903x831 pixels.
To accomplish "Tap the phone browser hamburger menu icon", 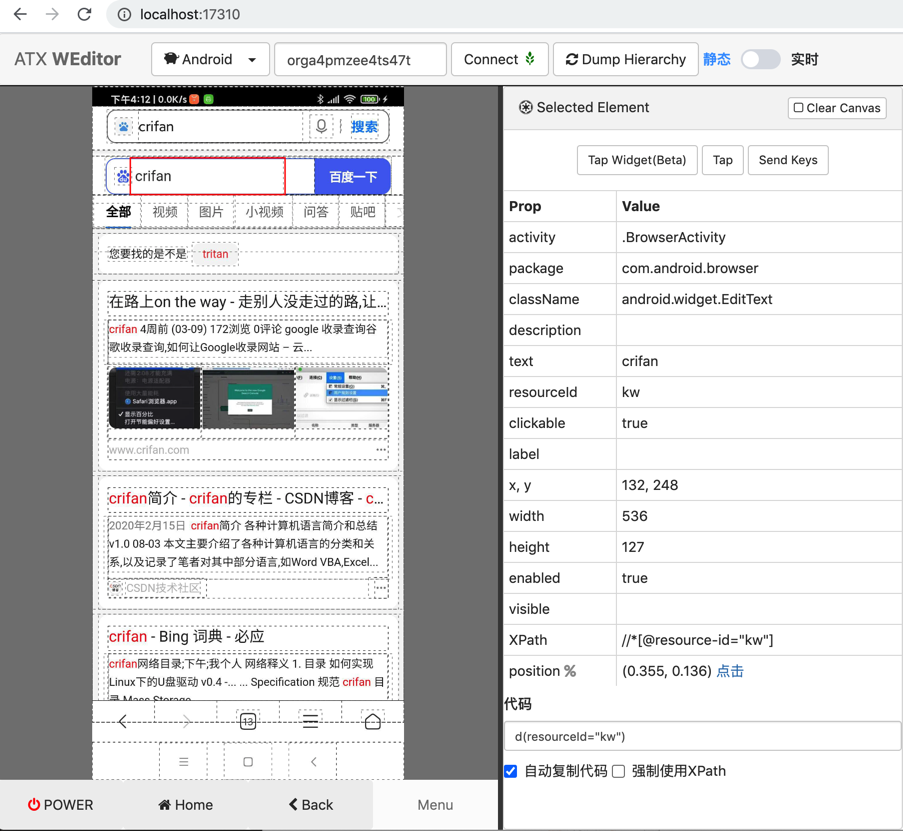I will 310,721.
